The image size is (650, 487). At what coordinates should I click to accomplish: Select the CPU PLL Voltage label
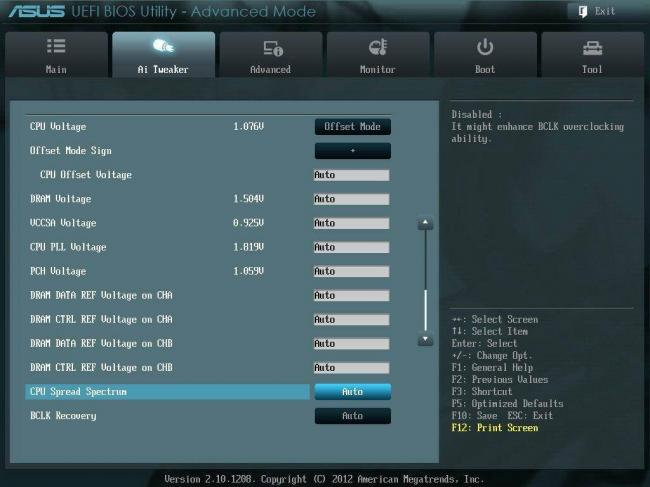pos(68,247)
